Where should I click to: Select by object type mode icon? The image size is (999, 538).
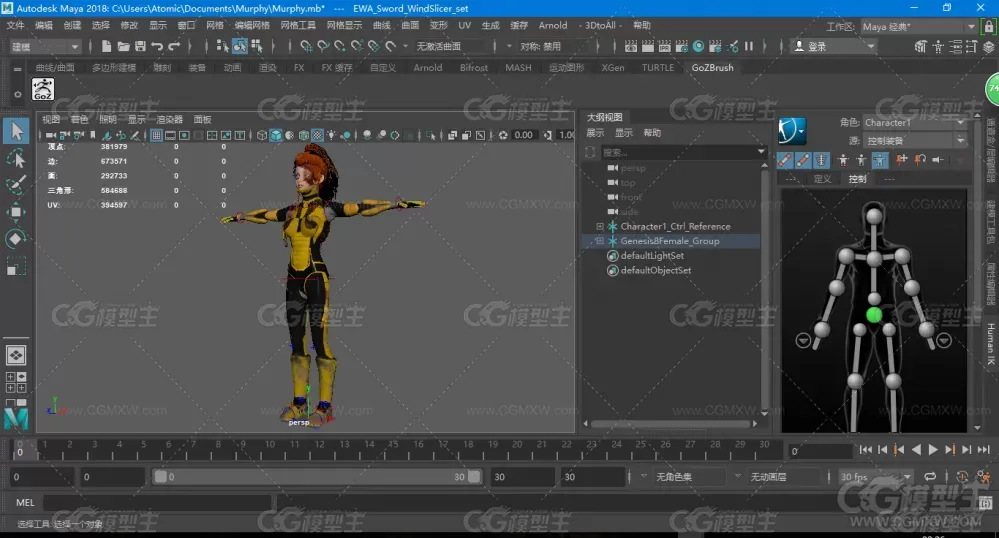coord(240,46)
